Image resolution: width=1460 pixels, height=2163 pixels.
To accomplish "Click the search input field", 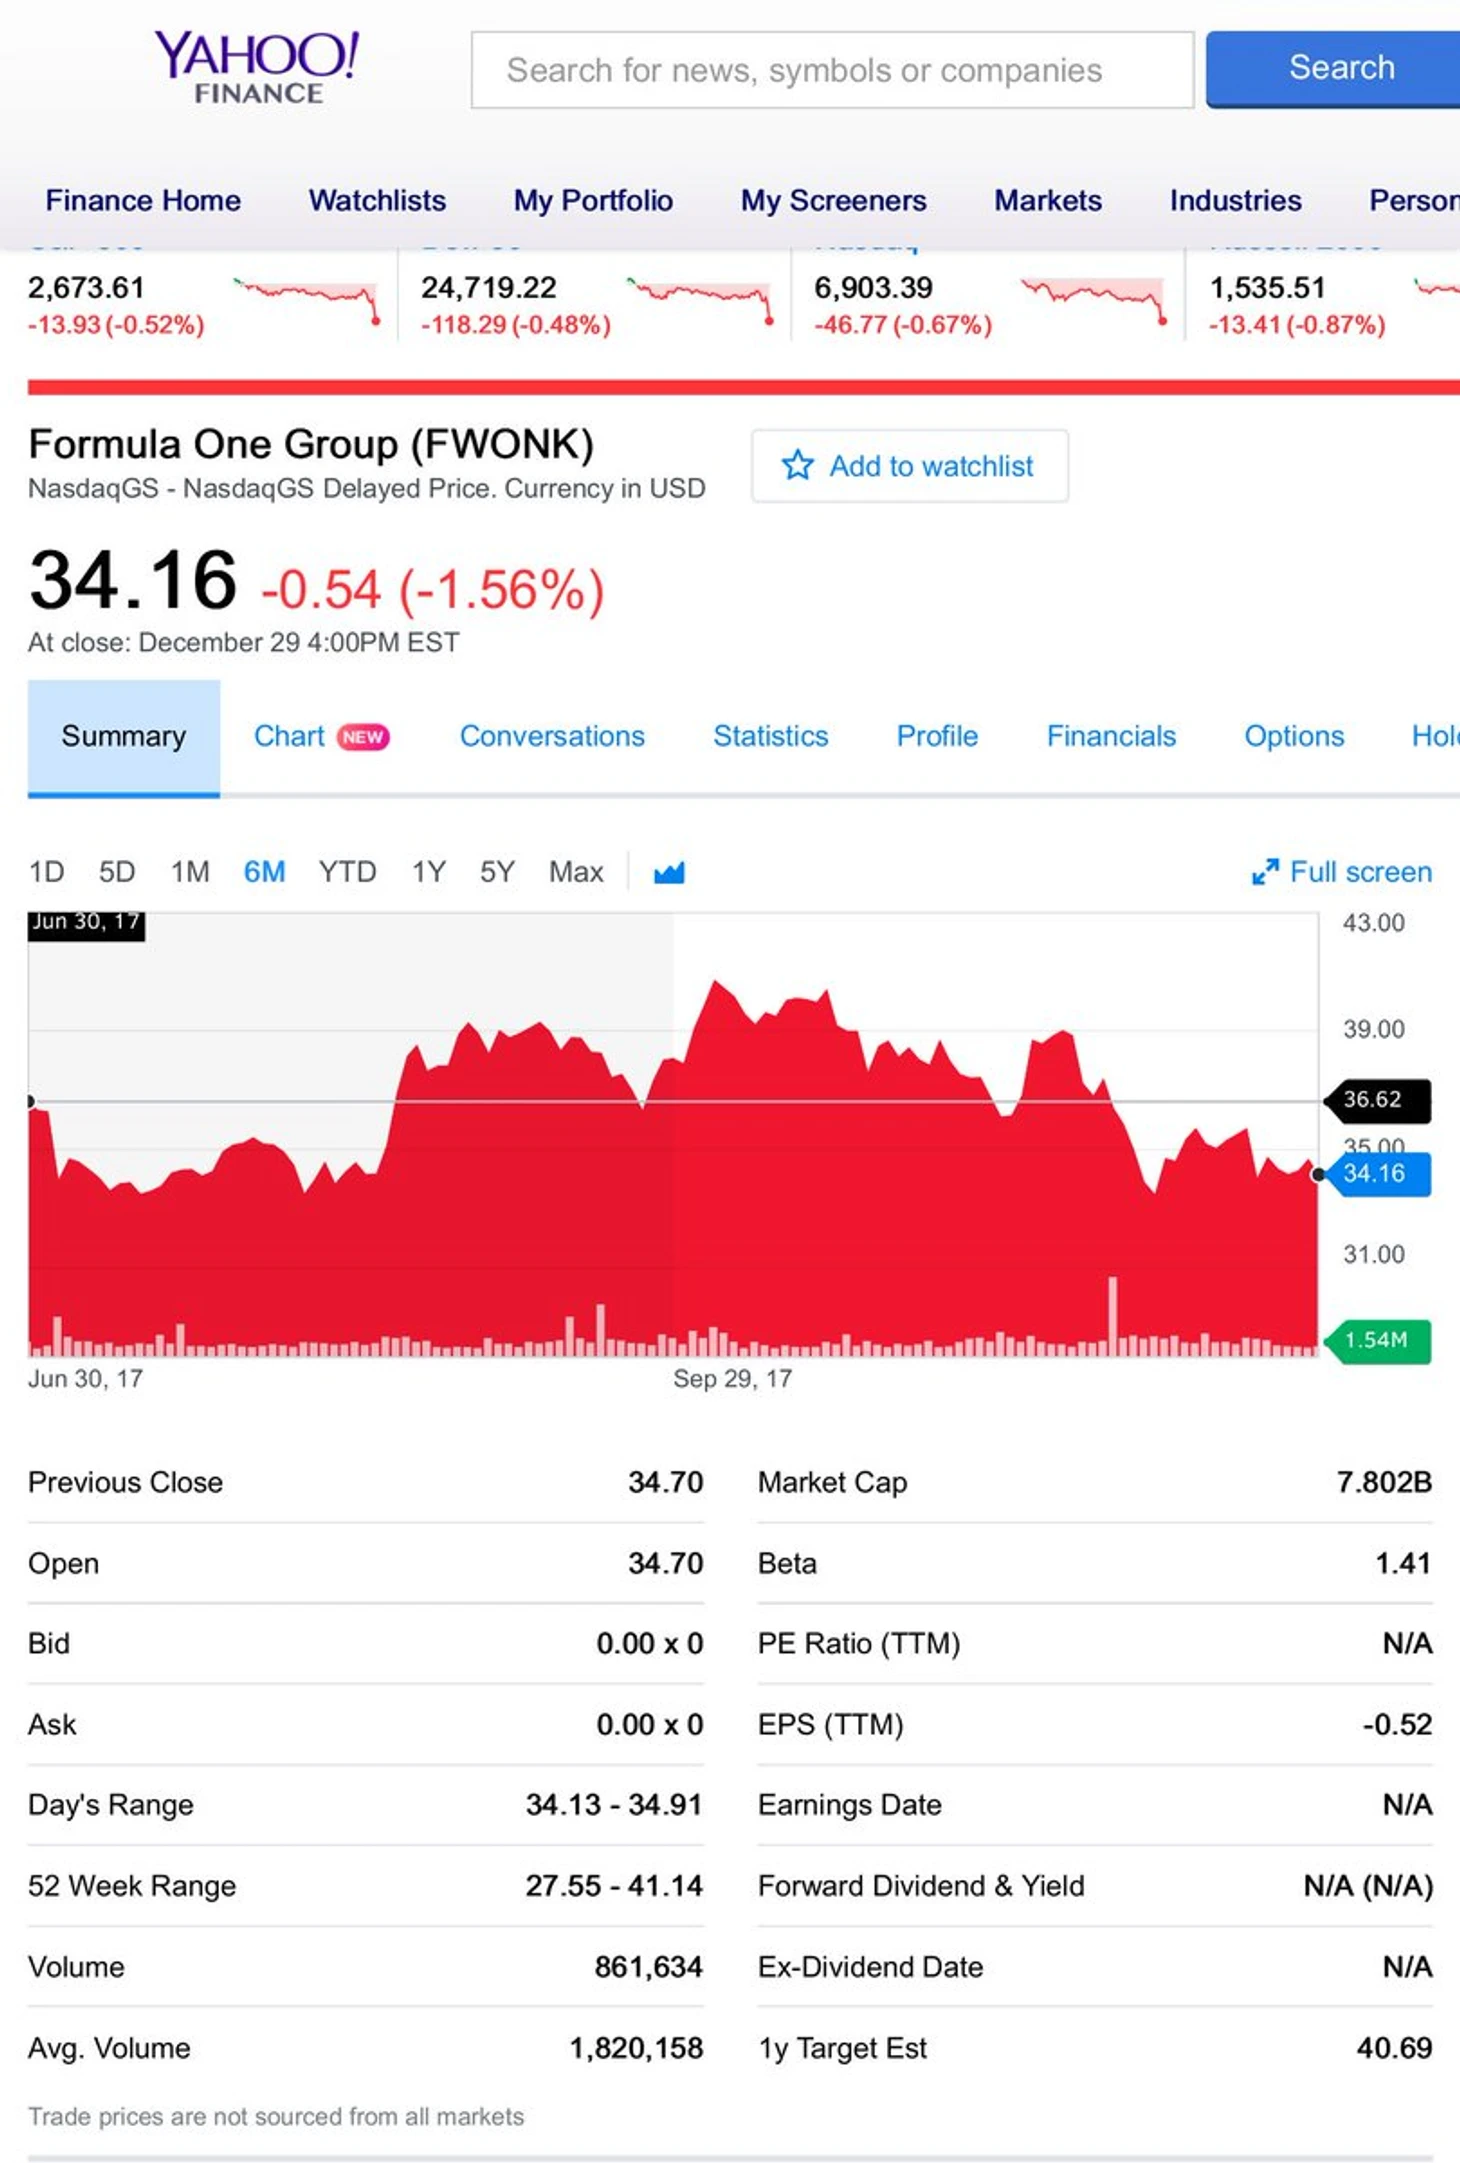I will tap(832, 70).
